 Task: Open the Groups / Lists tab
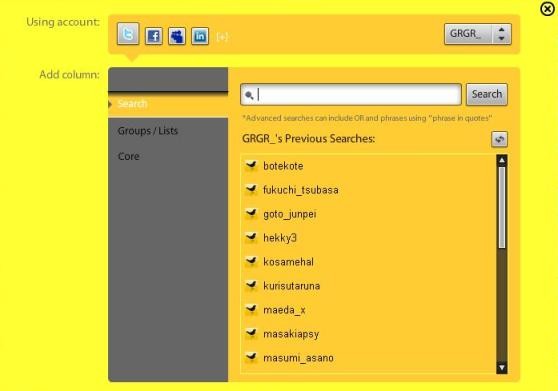(x=148, y=131)
